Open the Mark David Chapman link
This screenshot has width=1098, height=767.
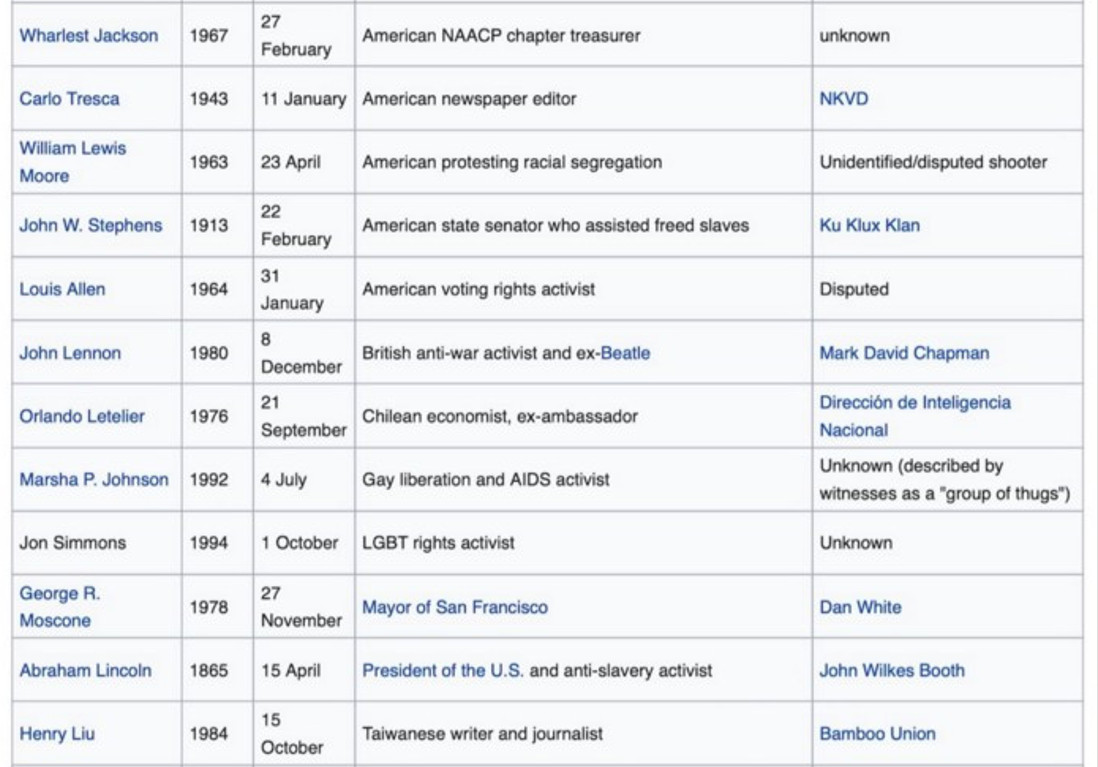coord(905,353)
